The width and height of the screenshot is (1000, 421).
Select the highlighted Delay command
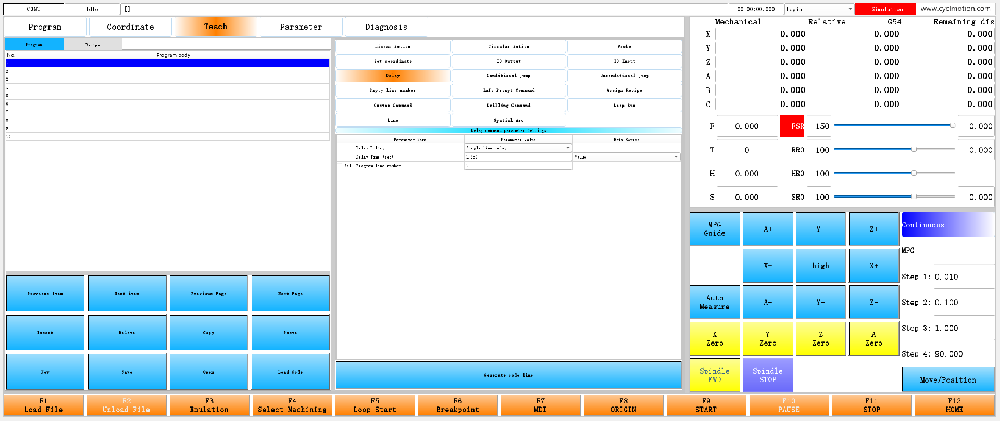393,75
